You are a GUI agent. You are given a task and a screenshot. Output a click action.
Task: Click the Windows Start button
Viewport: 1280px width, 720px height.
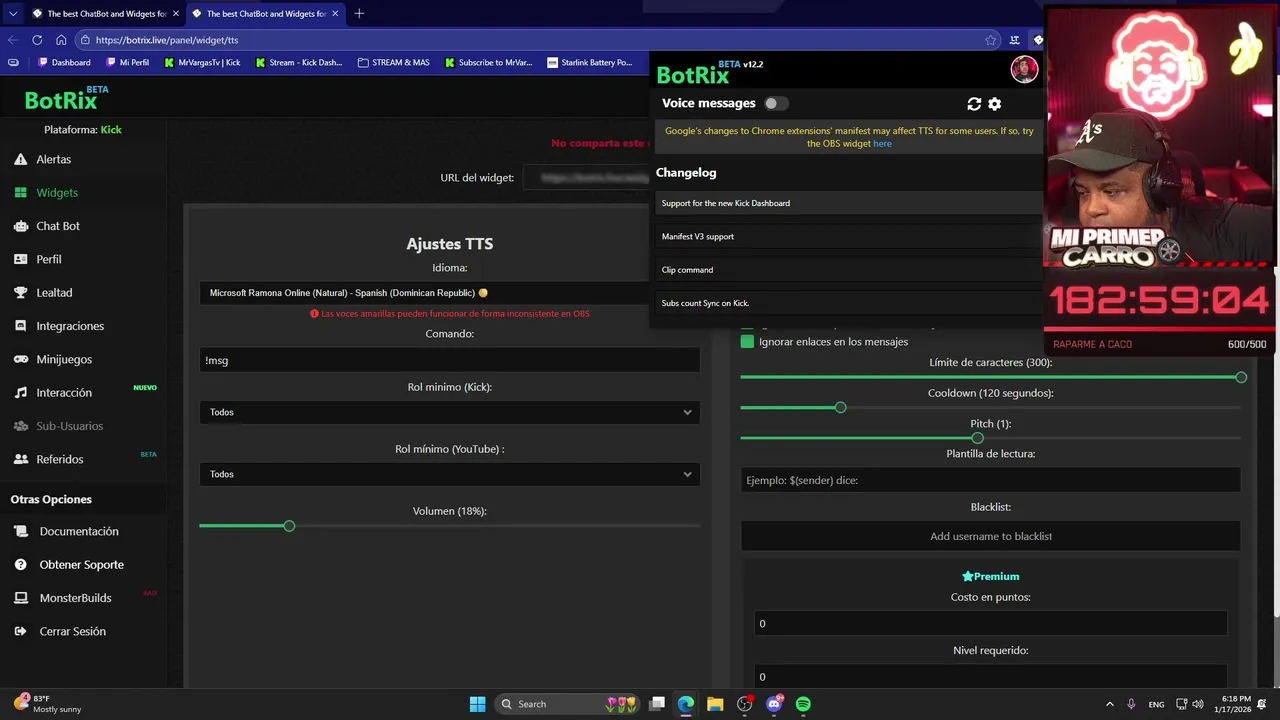click(477, 704)
